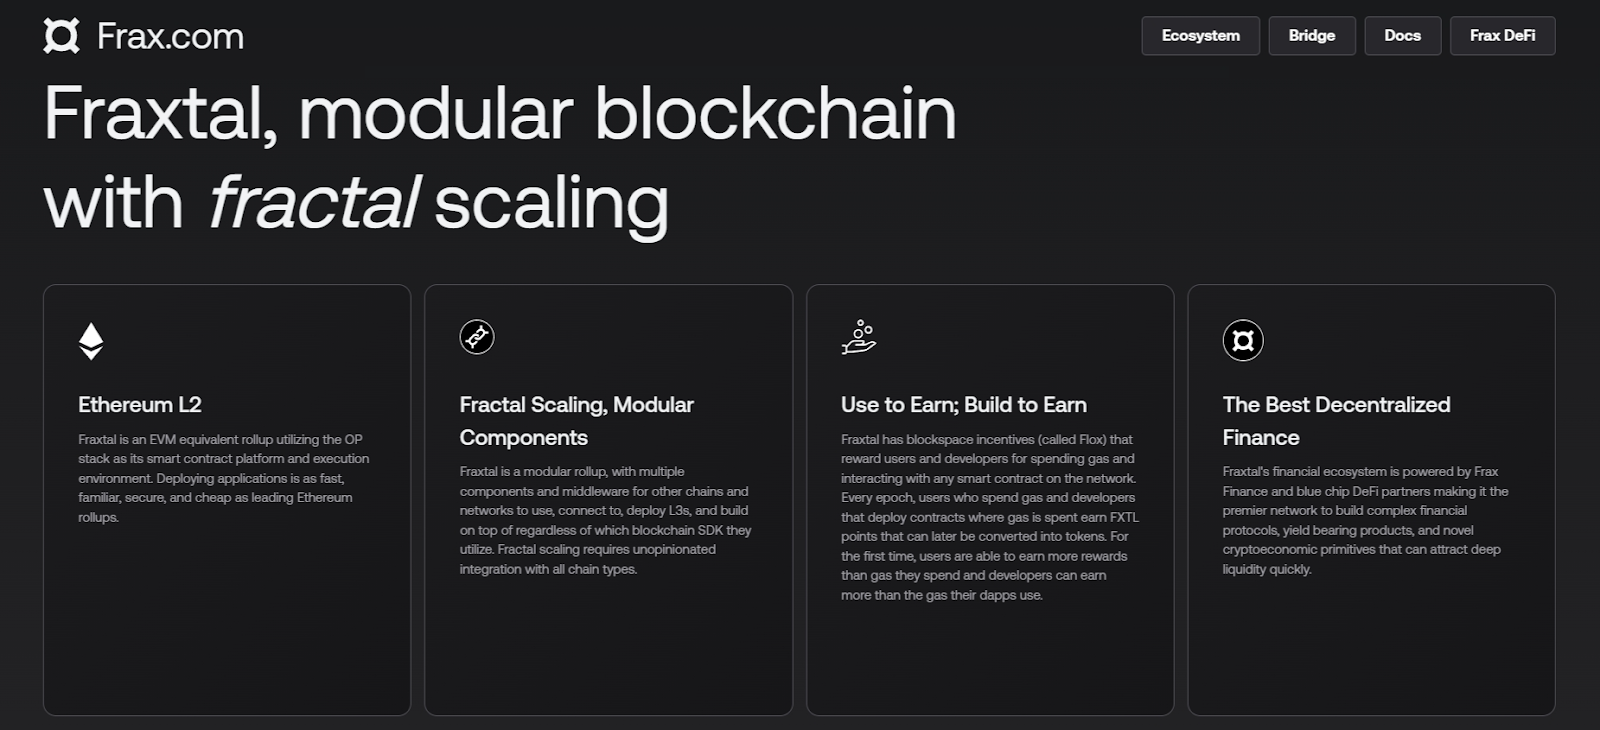This screenshot has height=730, width=1600.
Task: Navigate to the Bridge
Action: click(1312, 35)
